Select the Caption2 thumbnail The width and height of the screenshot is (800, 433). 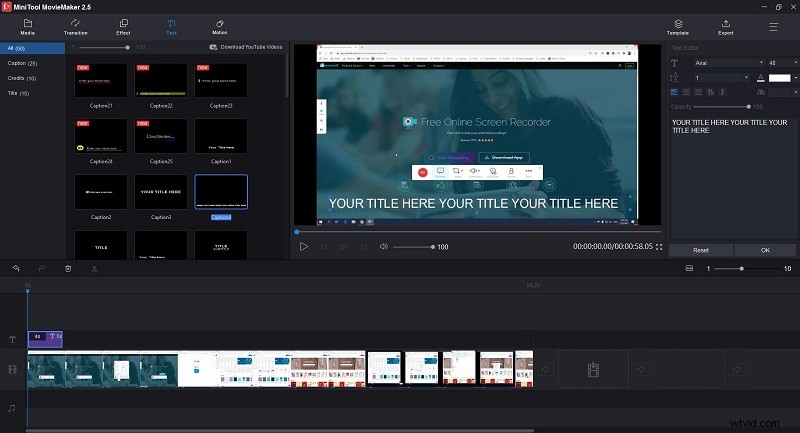point(101,192)
